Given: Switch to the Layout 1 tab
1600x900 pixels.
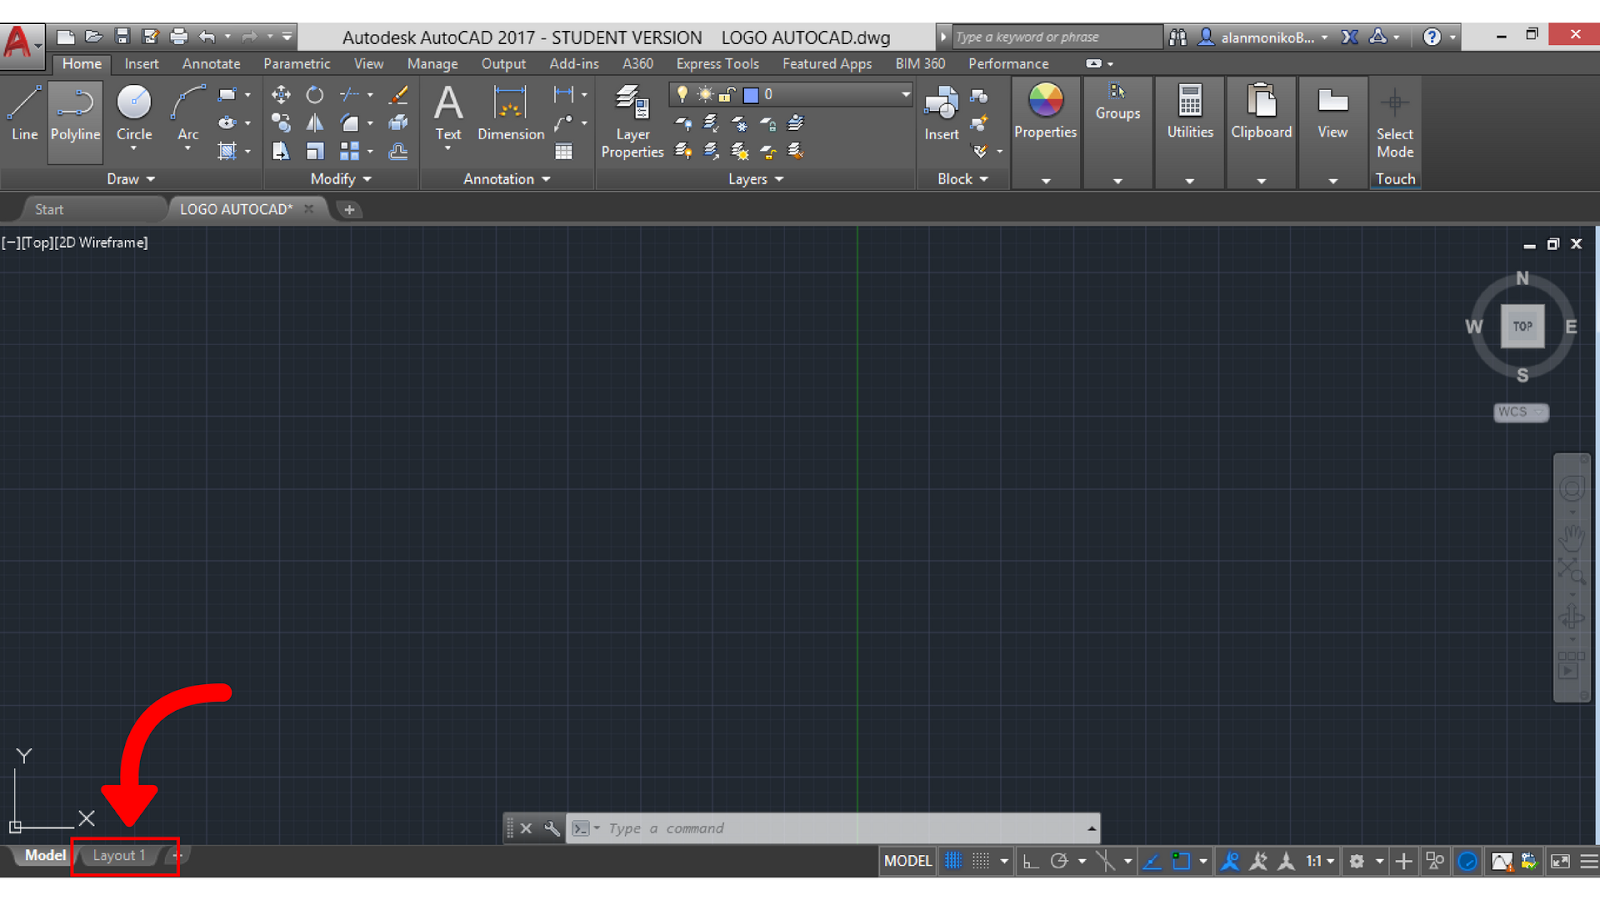Looking at the screenshot, I should click(119, 855).
